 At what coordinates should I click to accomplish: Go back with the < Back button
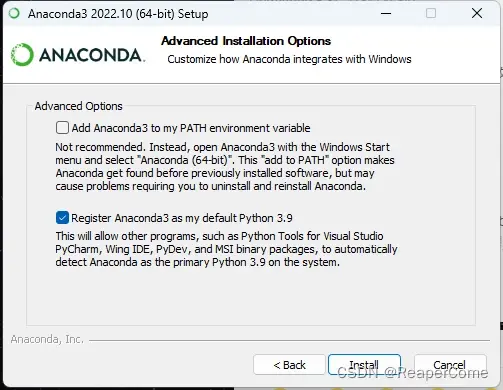(x=289, y=365)
